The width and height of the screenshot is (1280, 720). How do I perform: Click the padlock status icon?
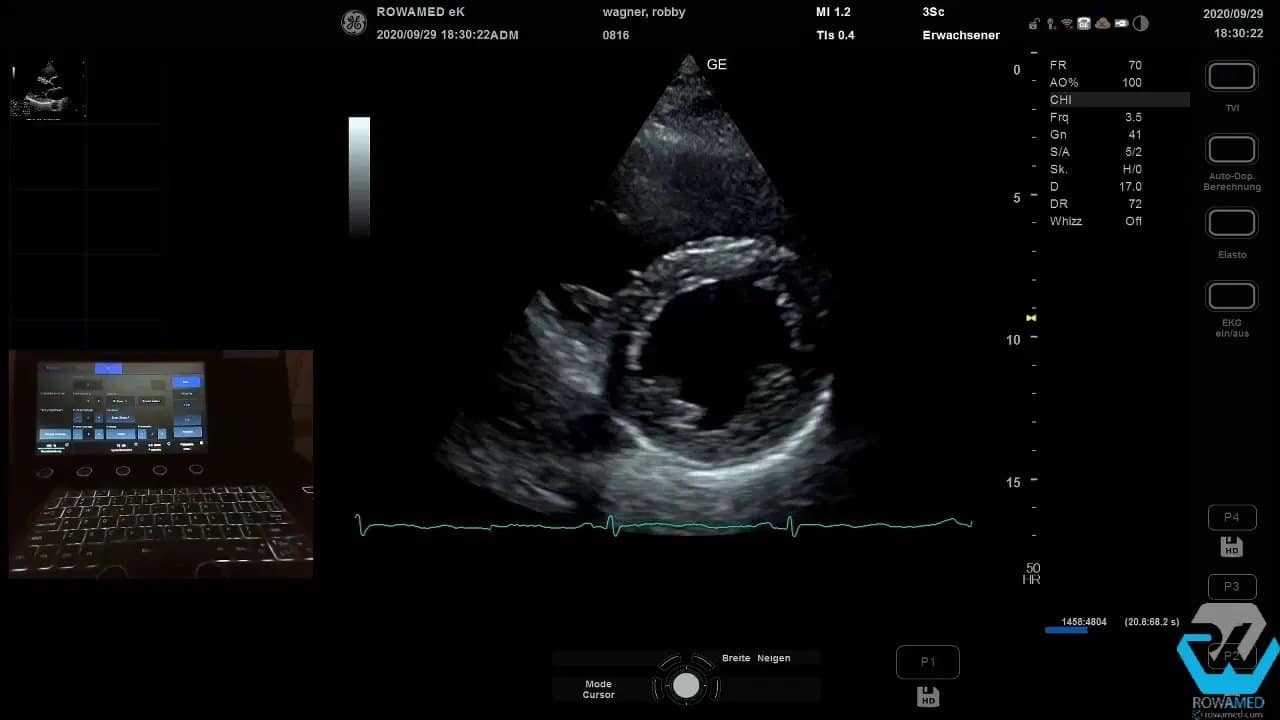pos(1033,24)
